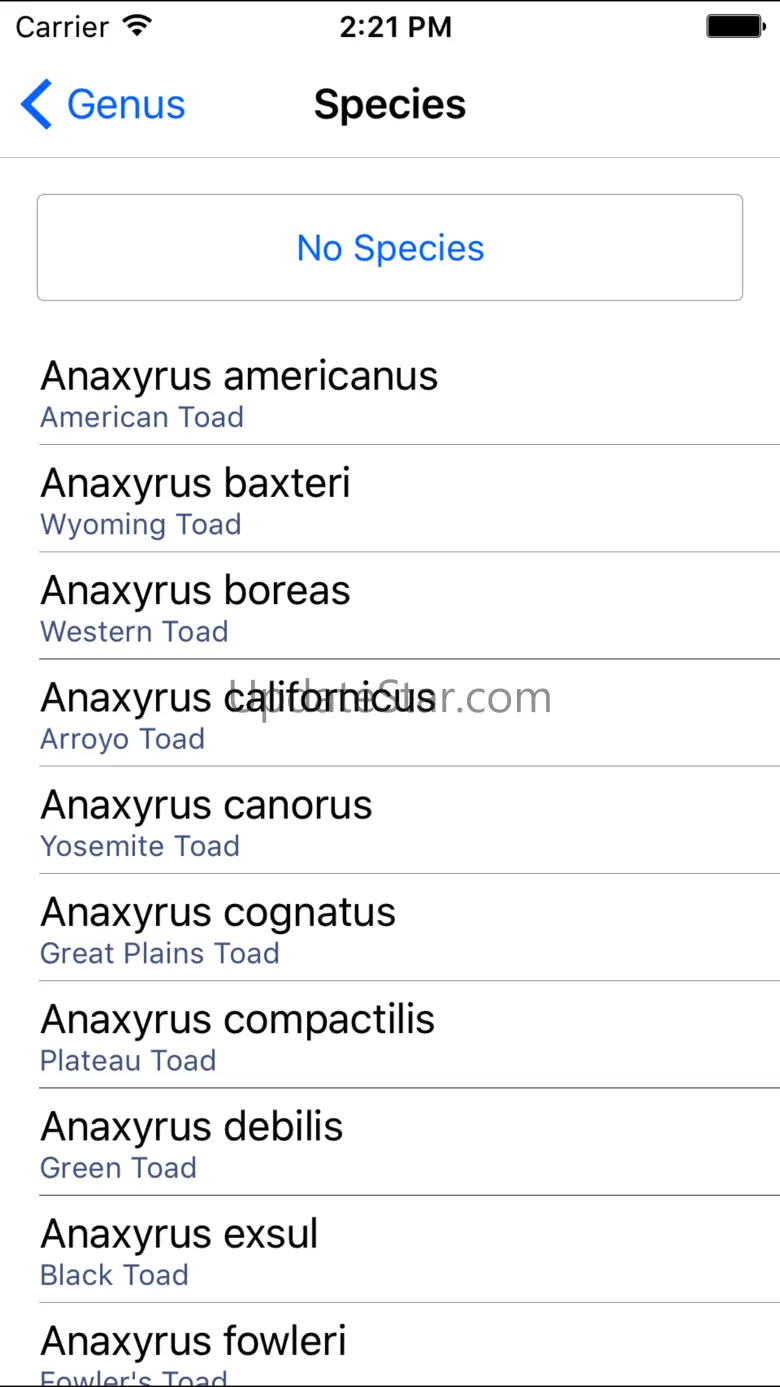Screen dimensions: 780x1387
Task: Tap the back chevron arrow icon
Action: (36, 104)
